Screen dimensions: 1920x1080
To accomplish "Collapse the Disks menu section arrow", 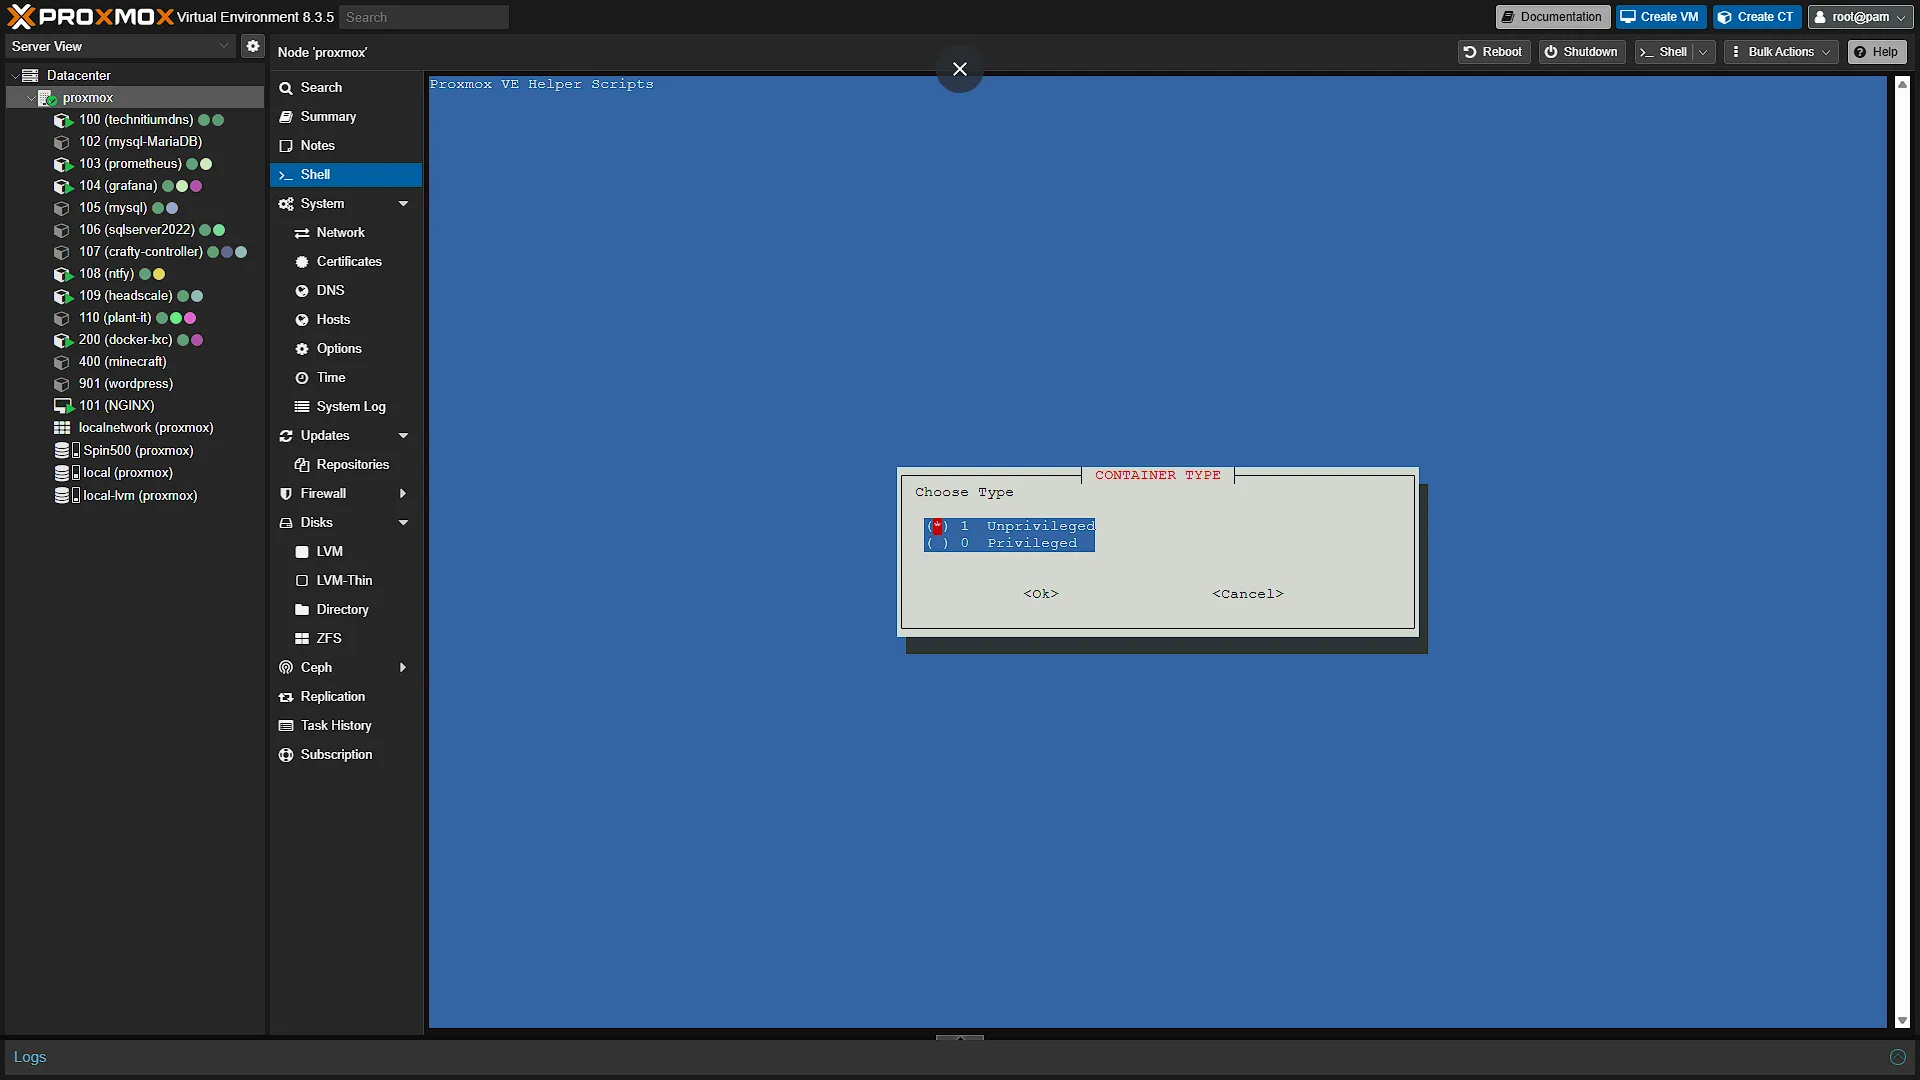I will pos(403,523).
